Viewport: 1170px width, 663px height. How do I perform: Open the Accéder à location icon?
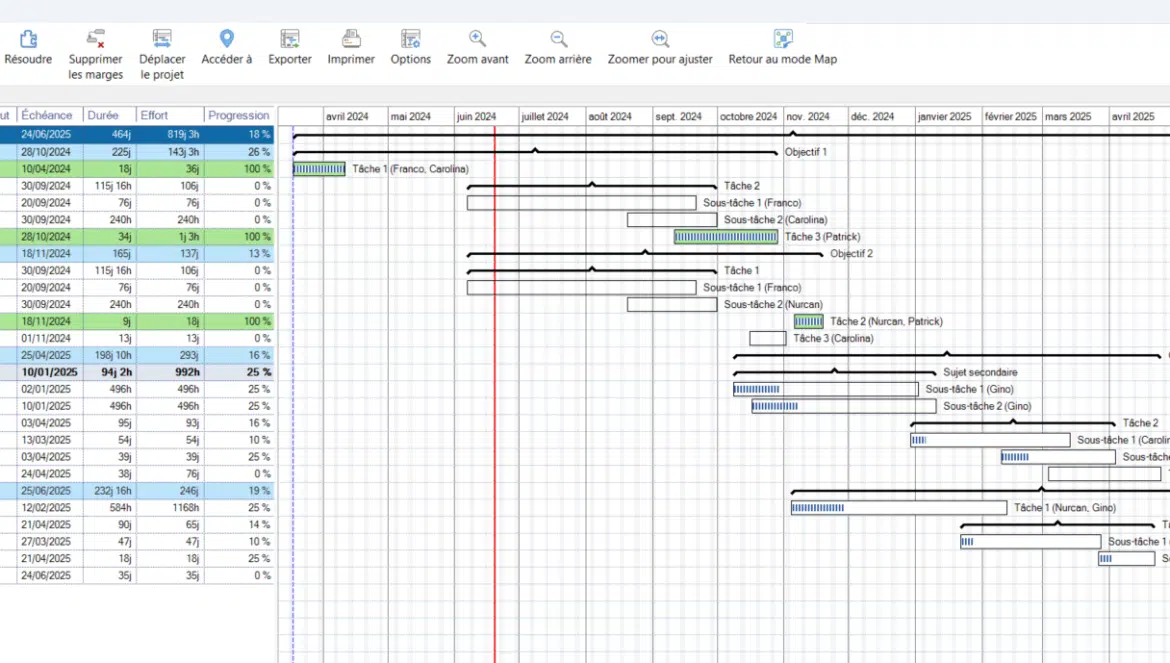[x=227, y=39]
